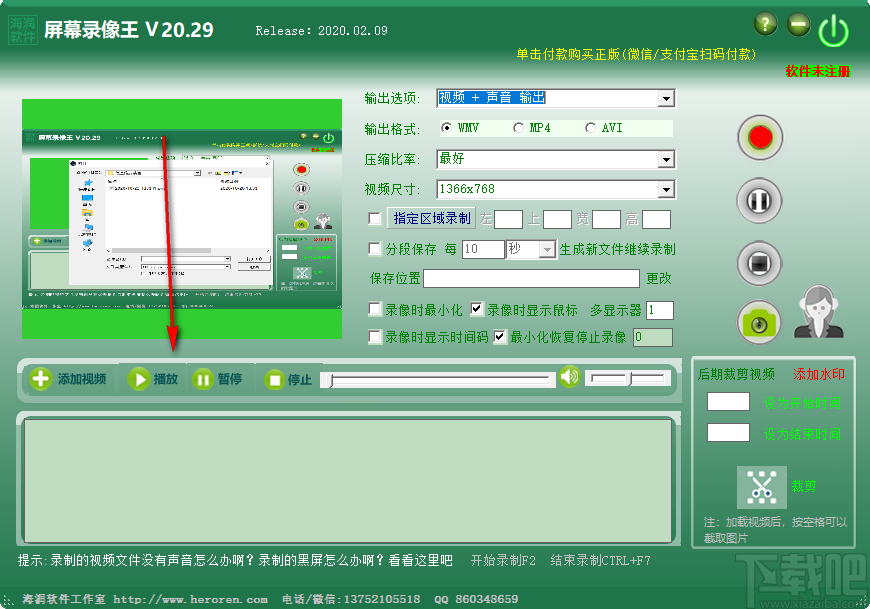
Task: Open the 视频尺寸 dropdown
Action: point(666,190)
